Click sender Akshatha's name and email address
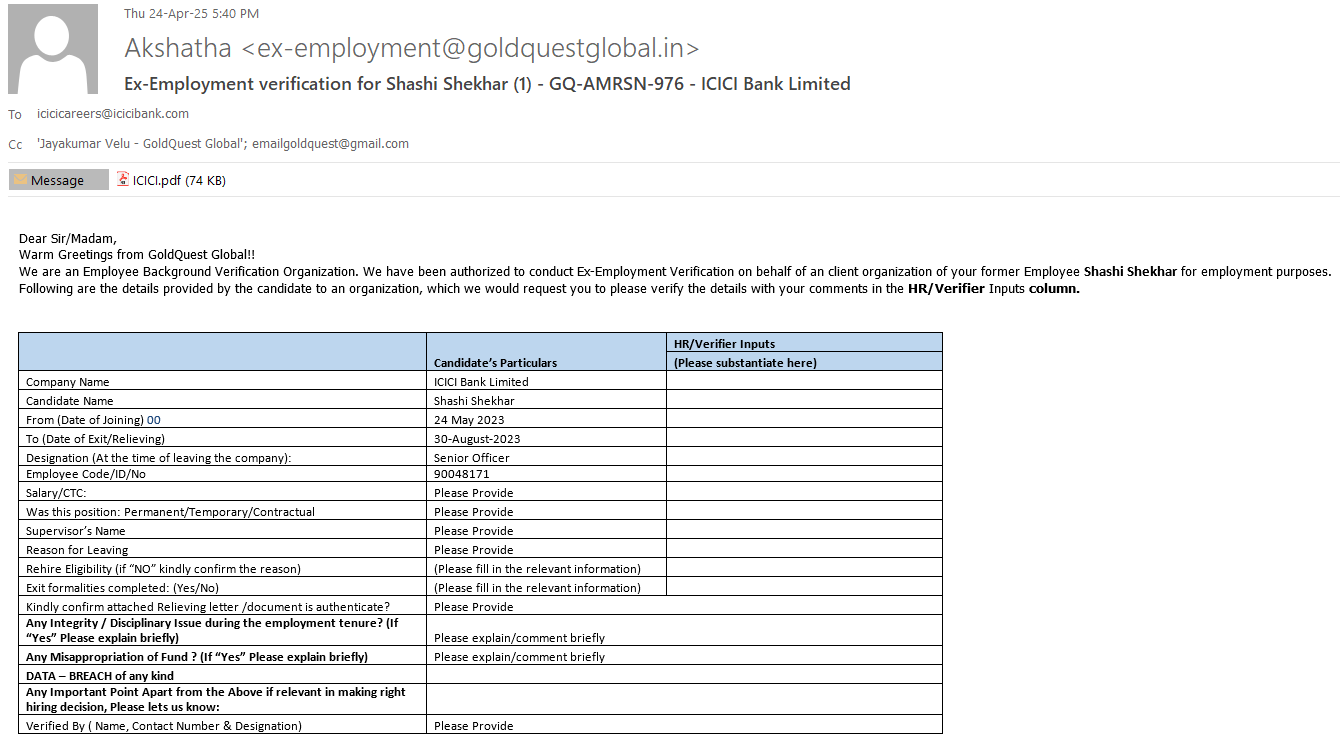This screenshot has width=1340, height=742. 412,47
